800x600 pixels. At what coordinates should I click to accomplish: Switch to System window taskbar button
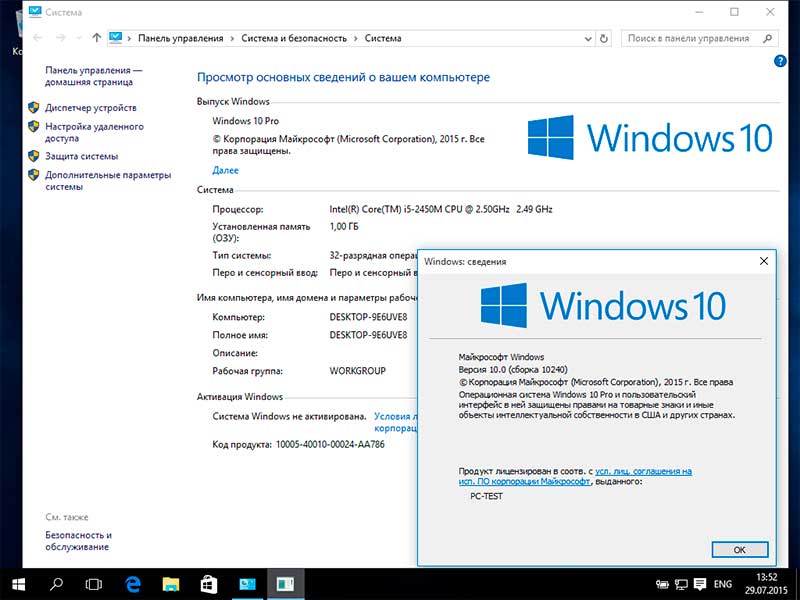(x=248, y=584)
